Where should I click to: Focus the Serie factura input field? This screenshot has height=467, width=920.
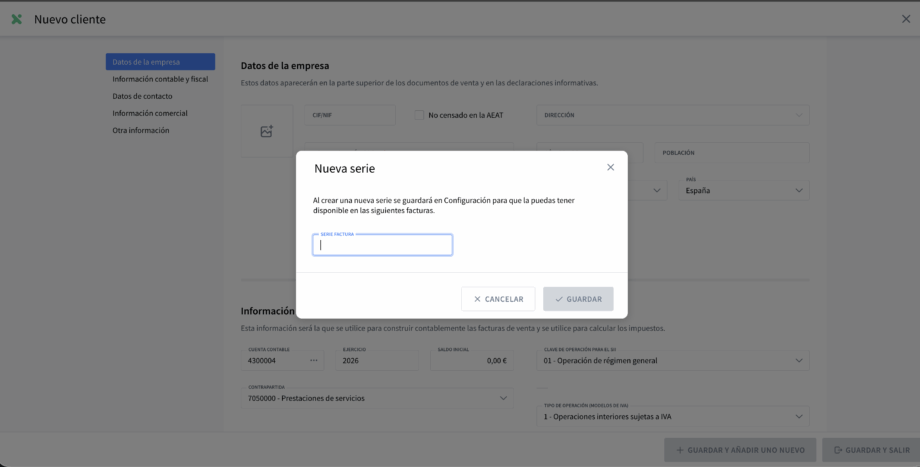coord(382,245)
